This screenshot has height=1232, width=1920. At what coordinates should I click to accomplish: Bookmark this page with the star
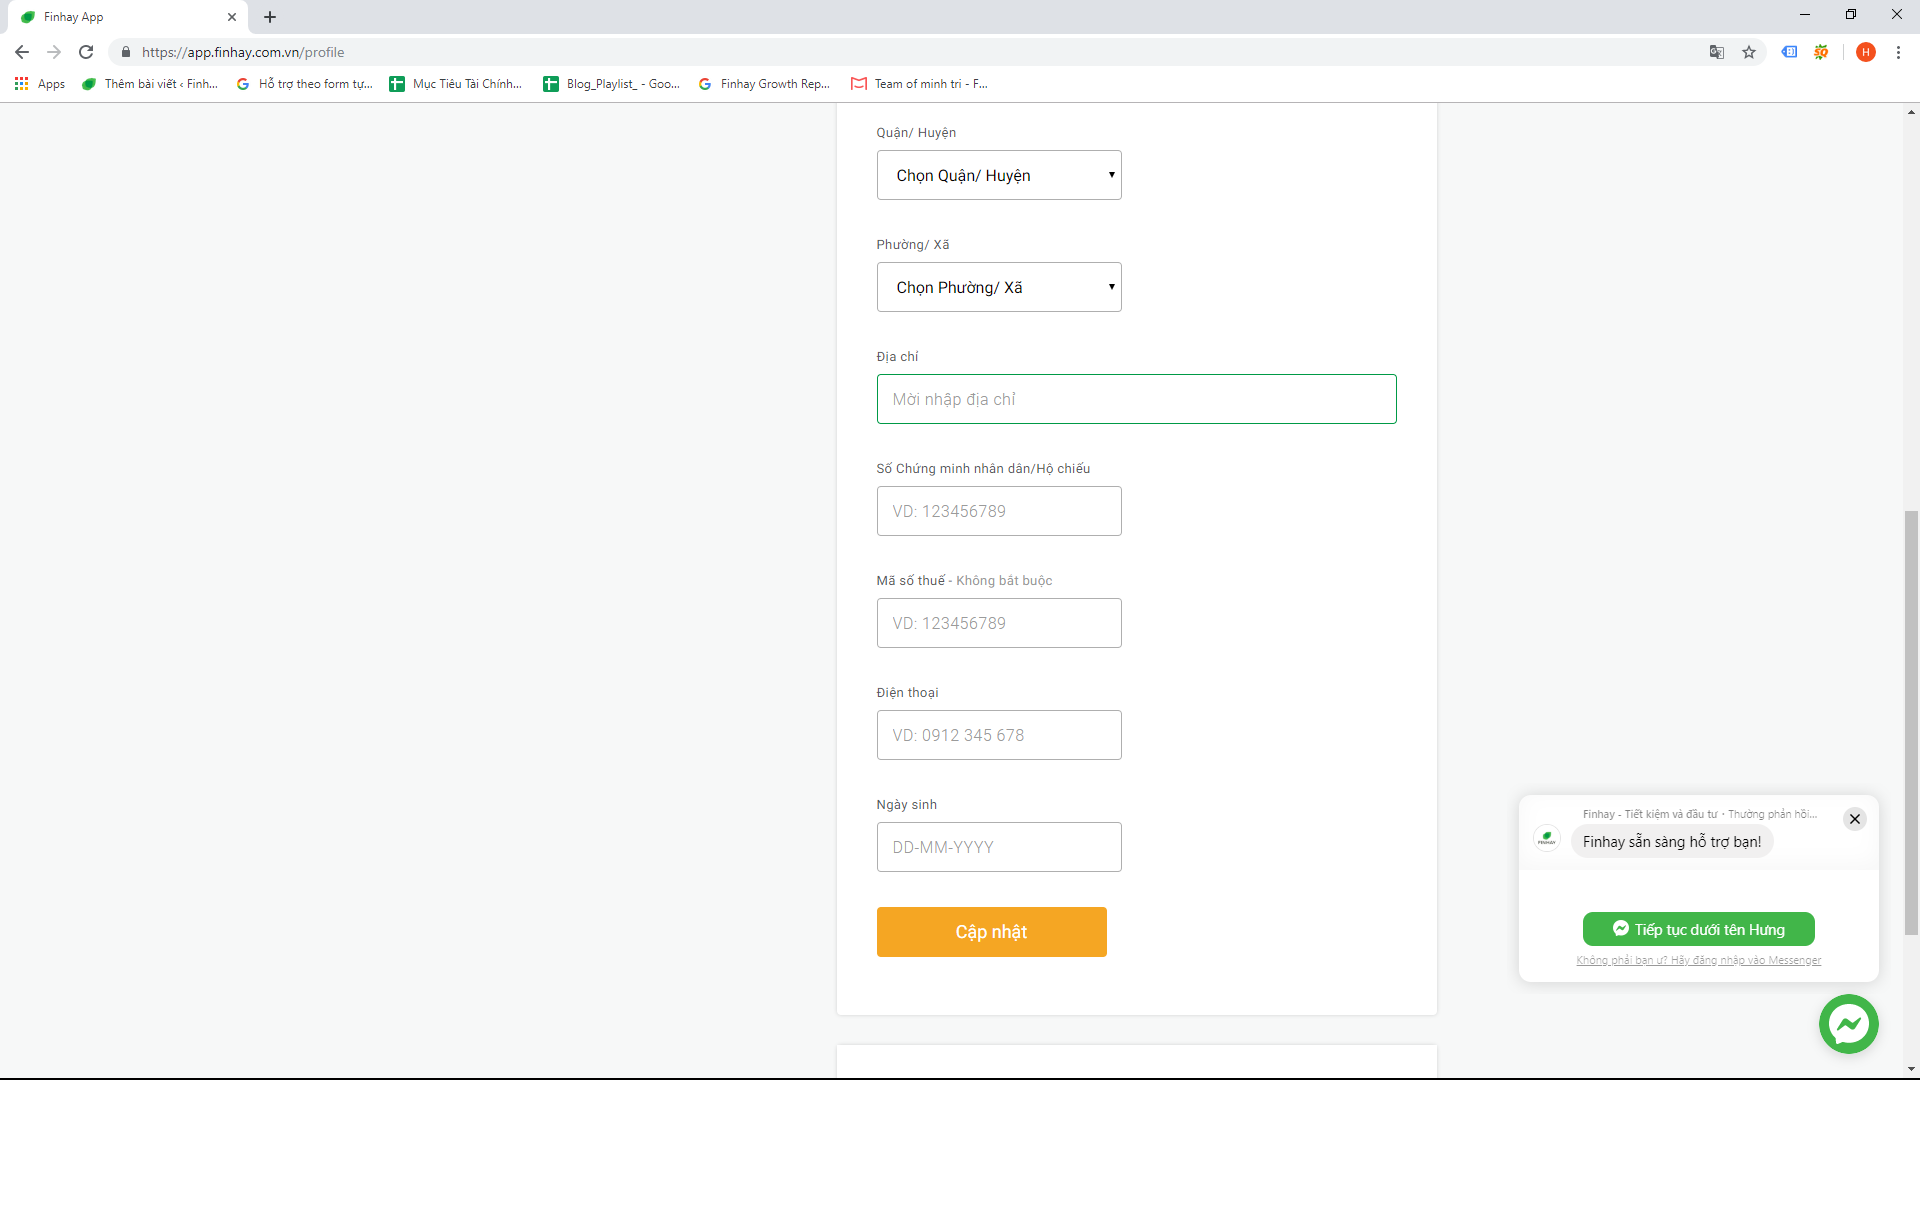coord(1749,52)
